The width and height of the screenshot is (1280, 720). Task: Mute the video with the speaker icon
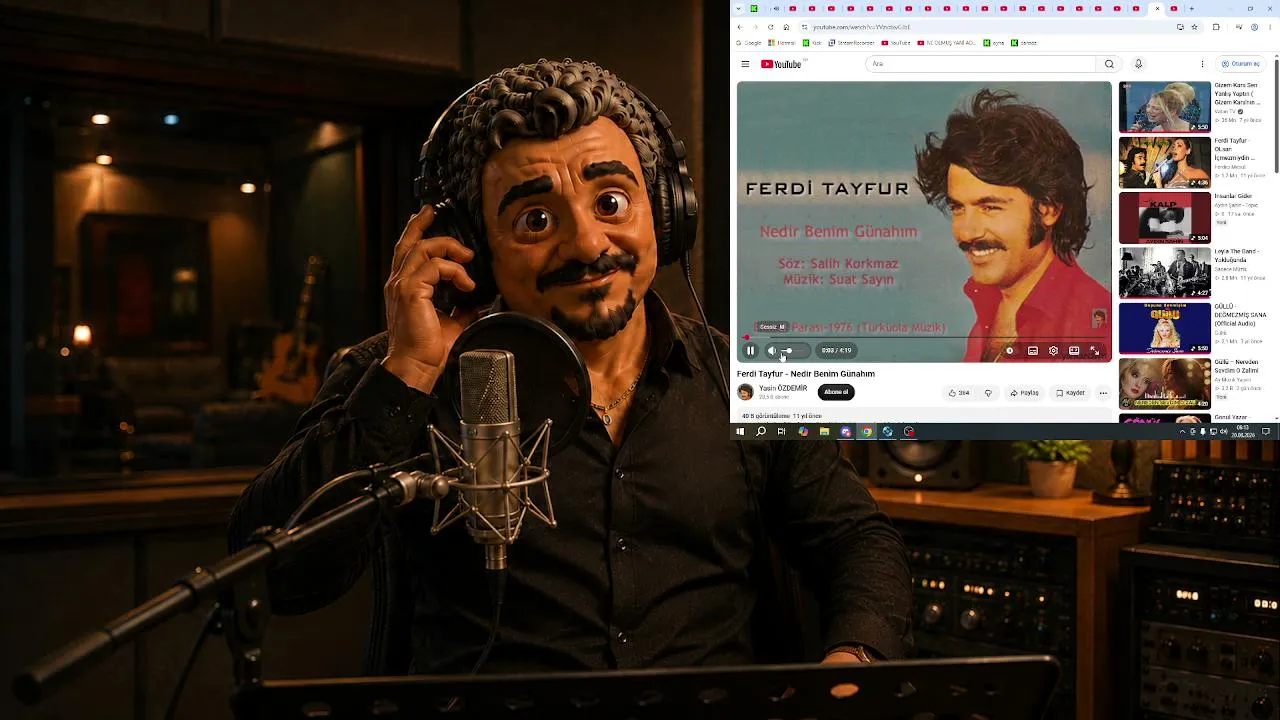pos(772,351)
